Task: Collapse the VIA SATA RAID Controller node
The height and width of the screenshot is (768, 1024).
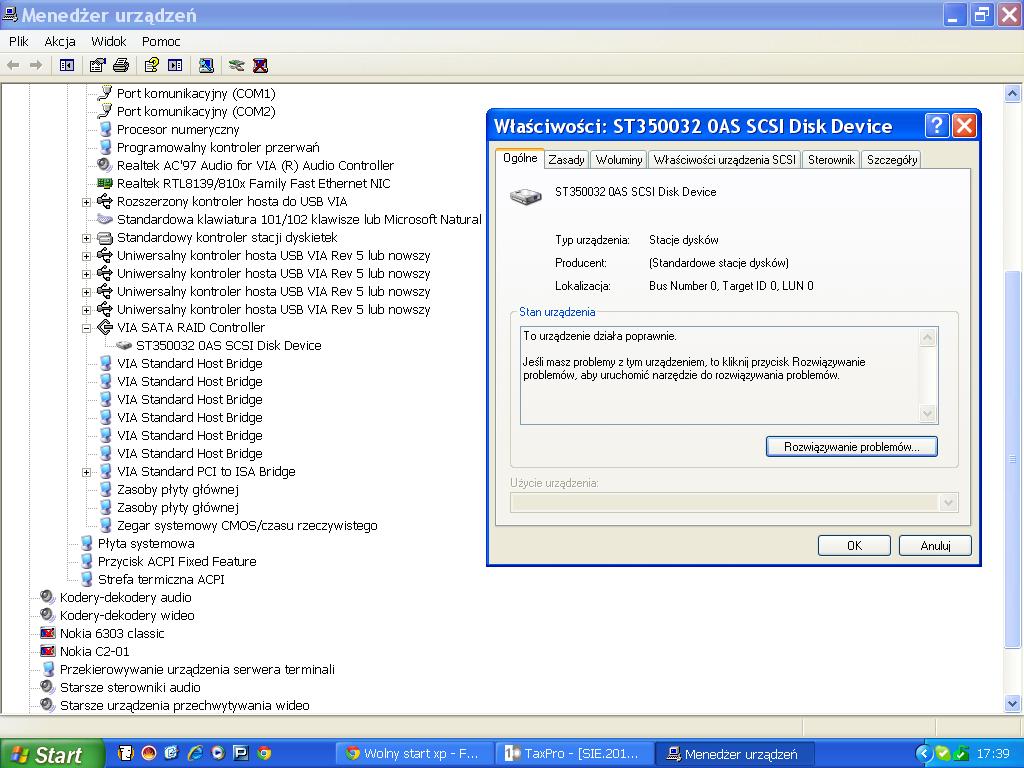Action: pyautogui.click(x=86, y=328)
